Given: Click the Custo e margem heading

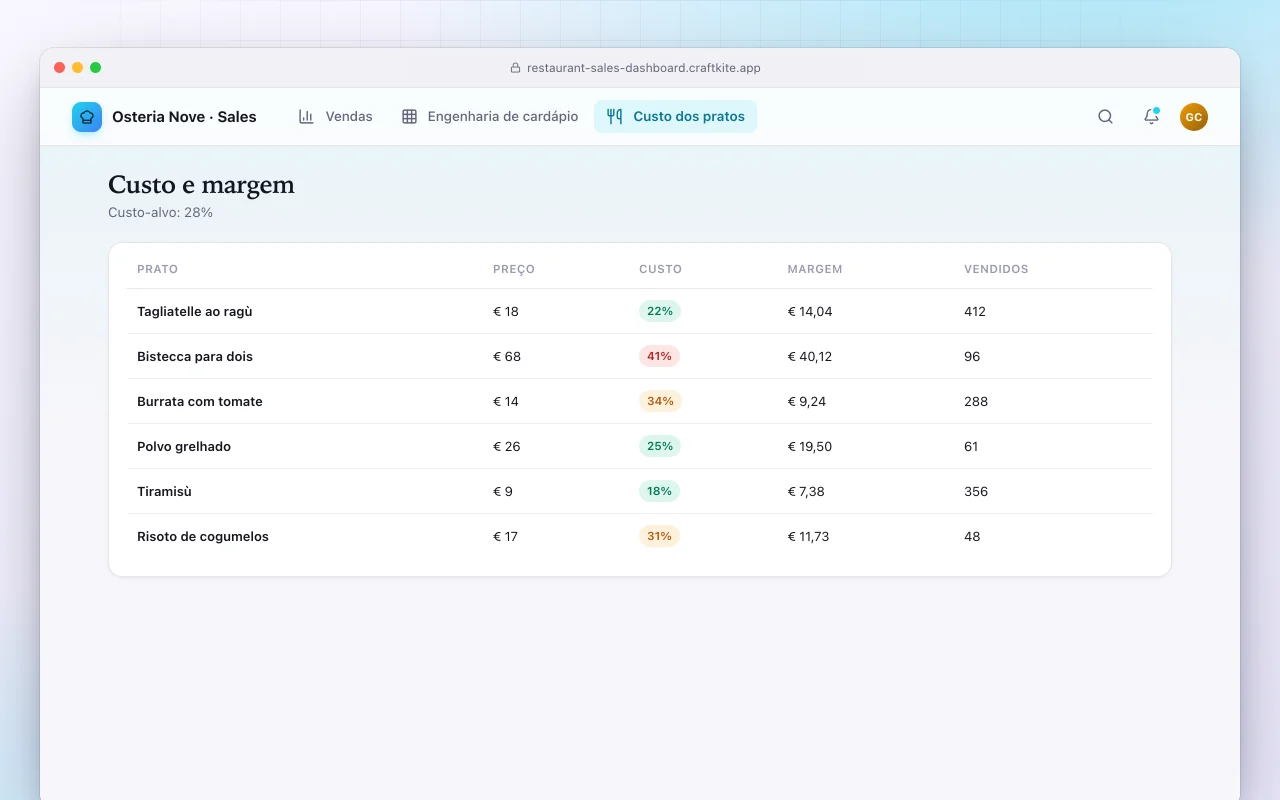Looking at the screenshot, I should coord(201,185).
